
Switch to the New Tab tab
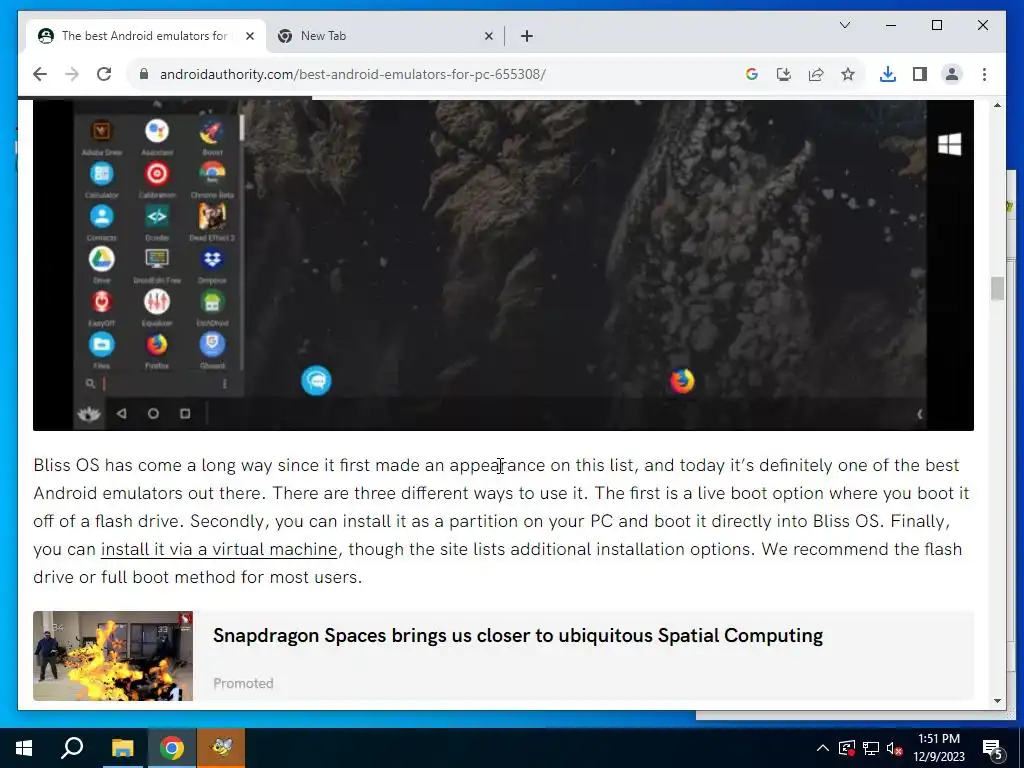(x=385, y=37)
